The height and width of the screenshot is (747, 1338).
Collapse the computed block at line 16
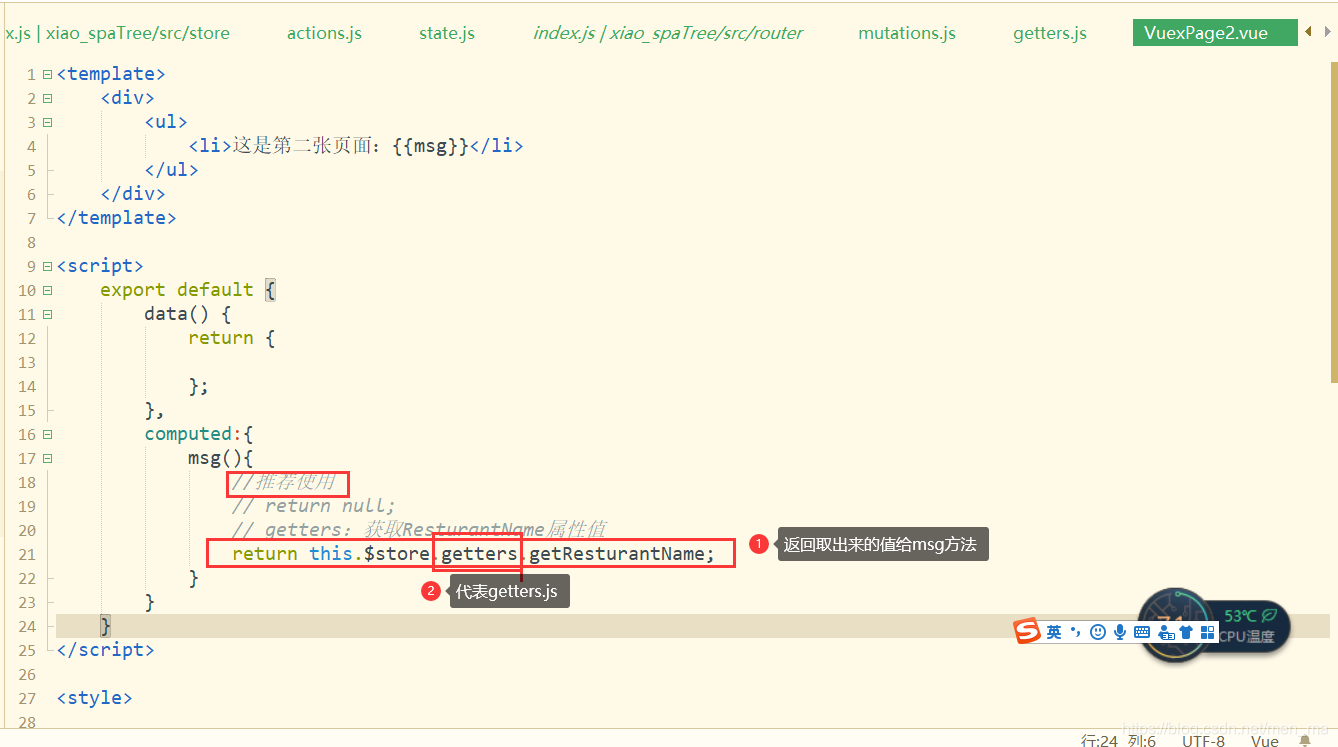pos(47,434)
